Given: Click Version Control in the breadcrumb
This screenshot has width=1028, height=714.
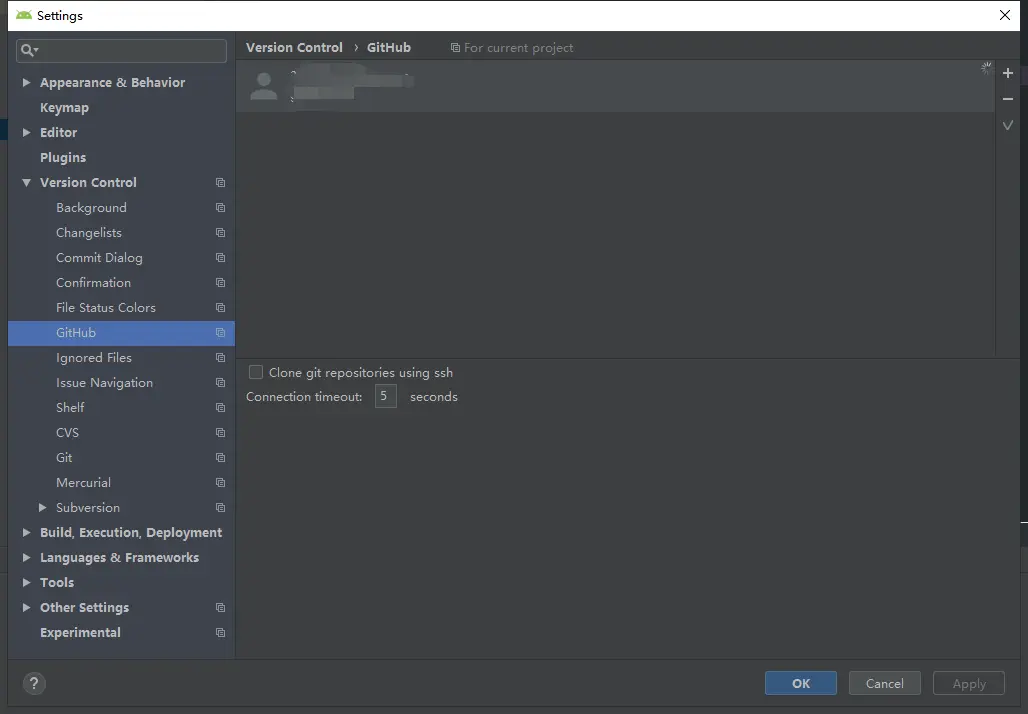Looking at the screenshot, I should click(x=294, y=47).
